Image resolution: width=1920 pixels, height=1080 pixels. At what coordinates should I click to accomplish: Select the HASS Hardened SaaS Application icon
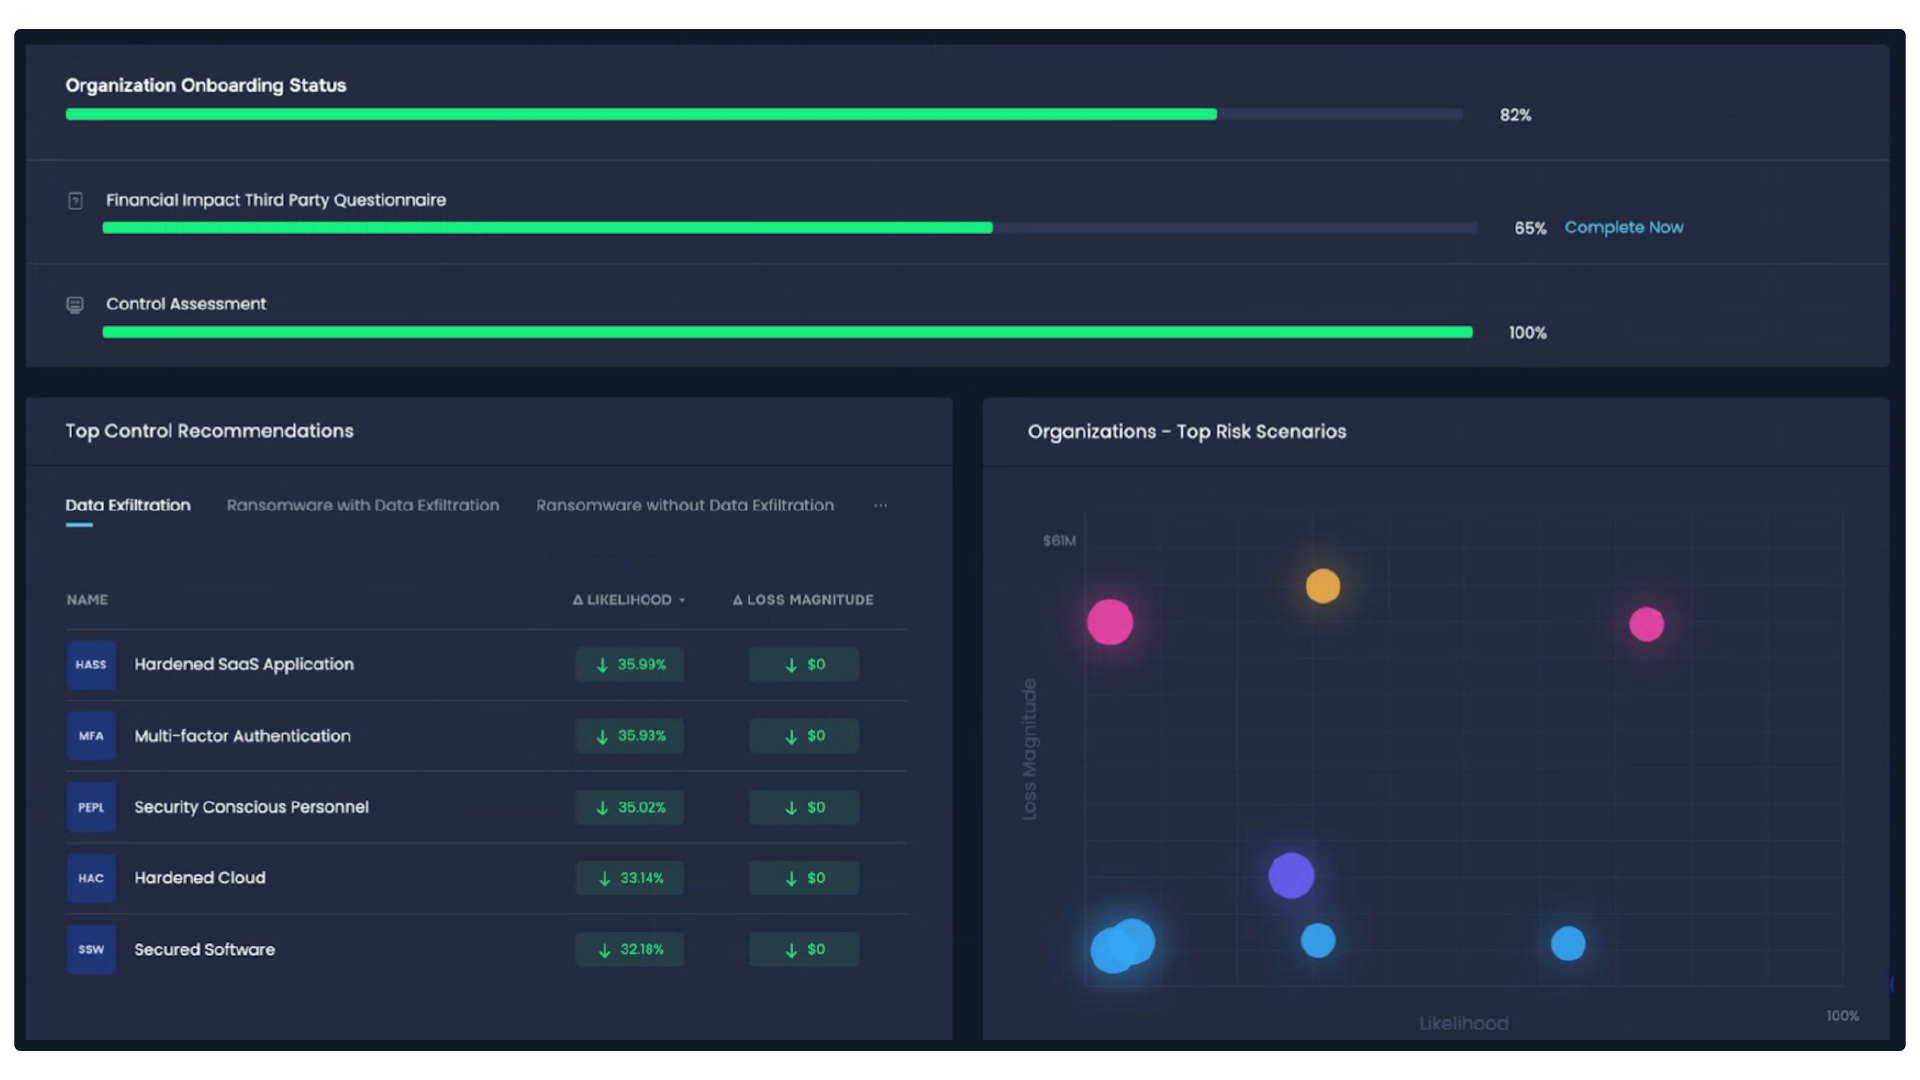pyautogui.click(x=90, y=664)
